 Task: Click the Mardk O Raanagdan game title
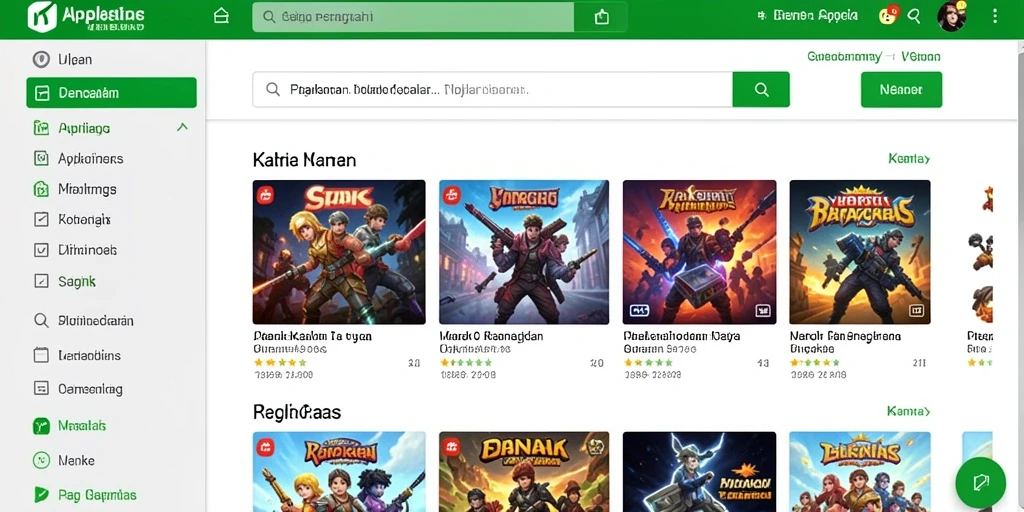[x=492, y=336]
